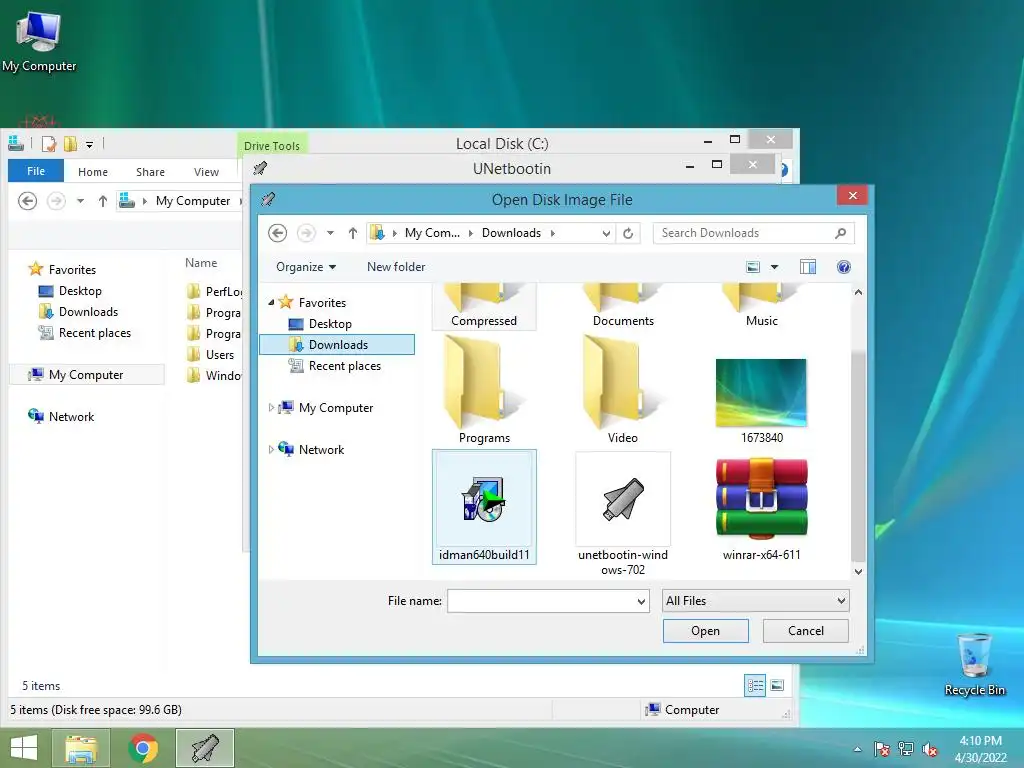Select Recent places in dialog sidebar

(336, 366)
